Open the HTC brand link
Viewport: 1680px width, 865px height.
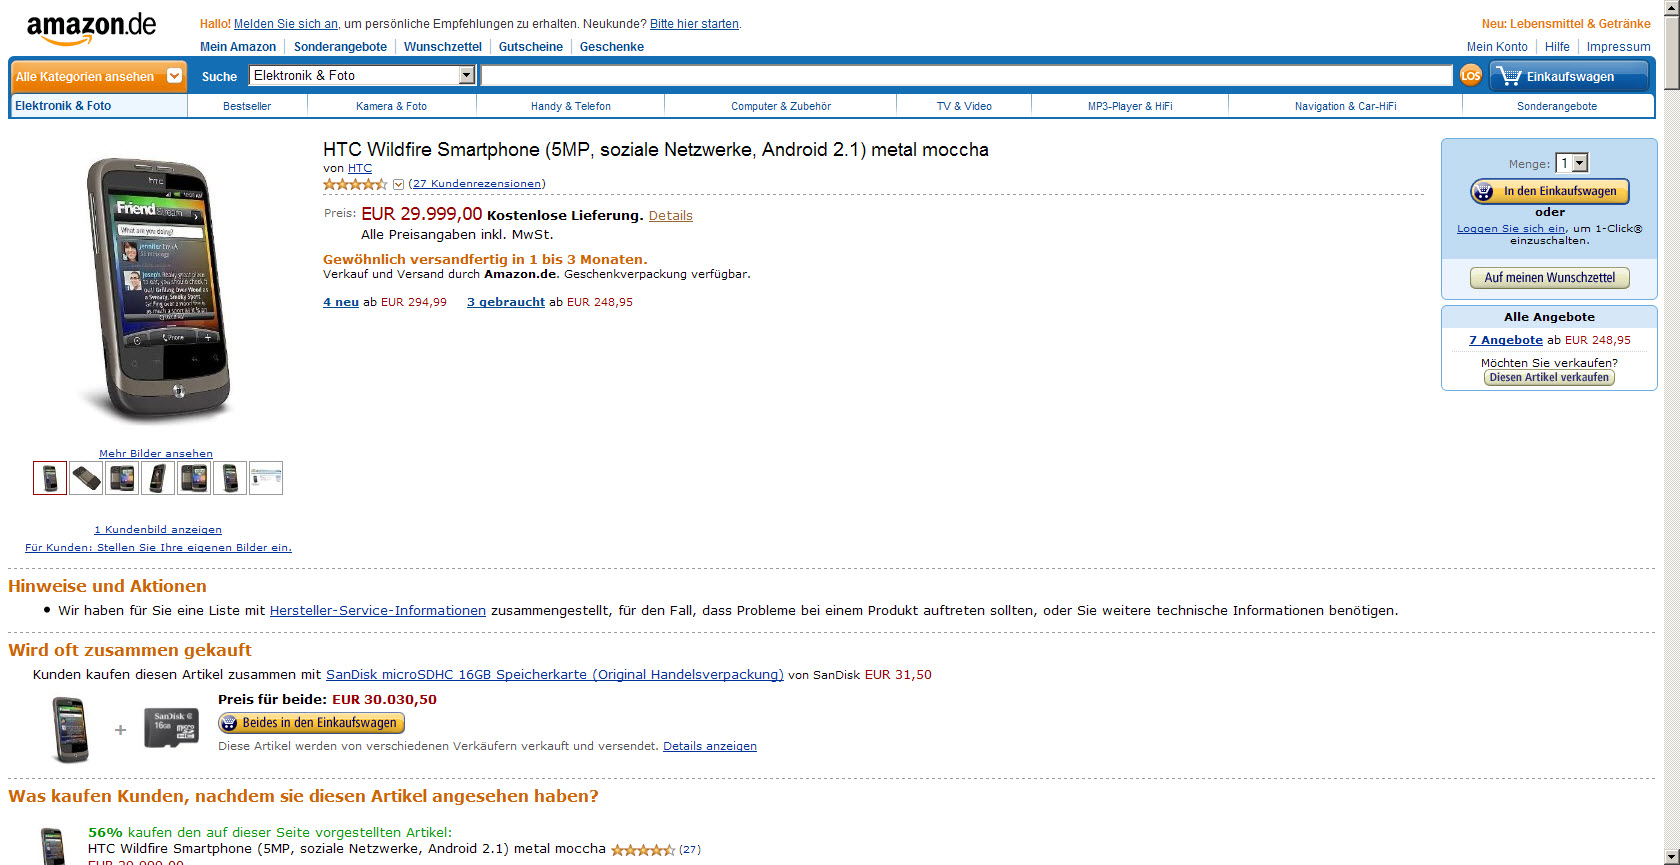pyautogui.click(x=360, y=169)
